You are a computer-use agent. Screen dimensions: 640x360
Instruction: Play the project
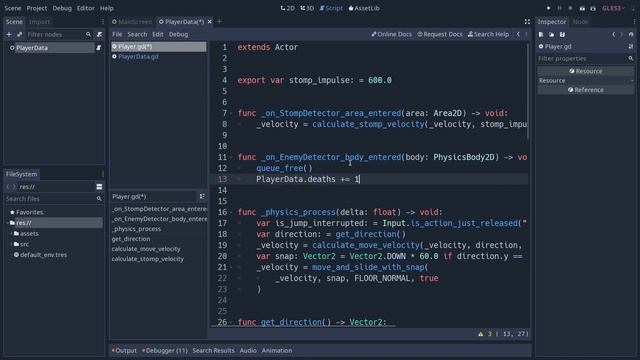click(549, 8)
